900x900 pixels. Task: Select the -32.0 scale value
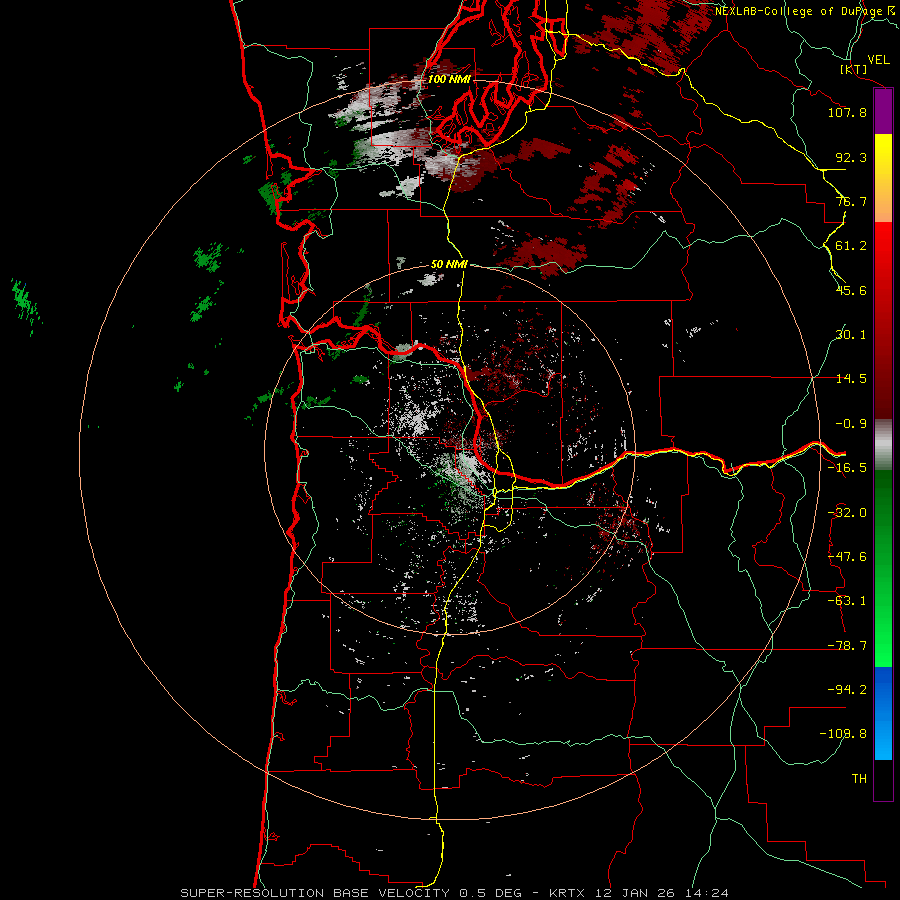pos(847,513)
